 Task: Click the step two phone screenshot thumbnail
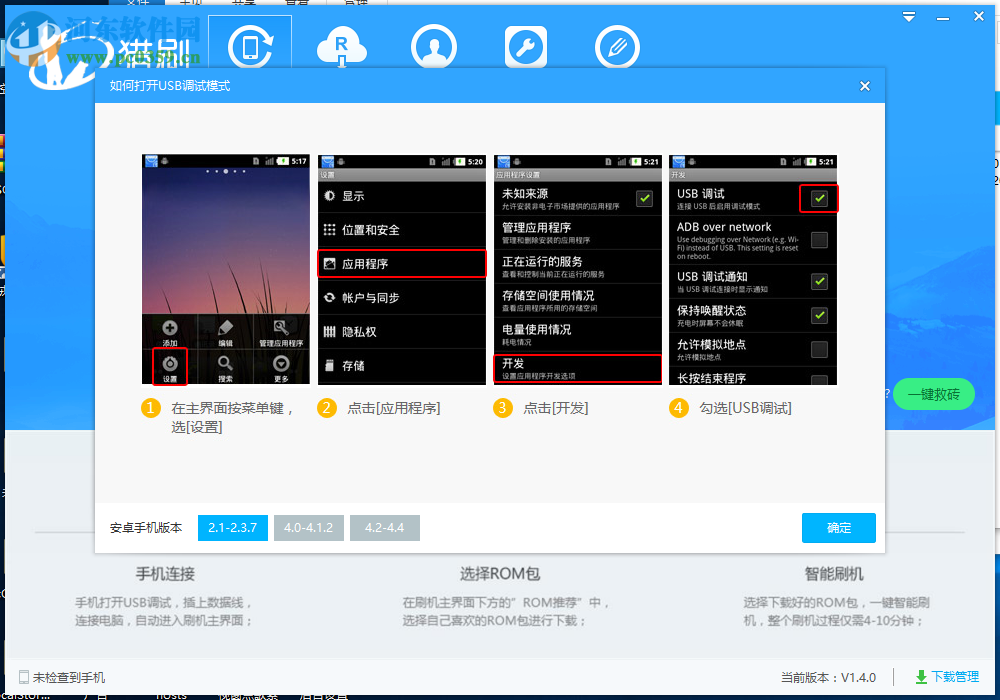401,270
